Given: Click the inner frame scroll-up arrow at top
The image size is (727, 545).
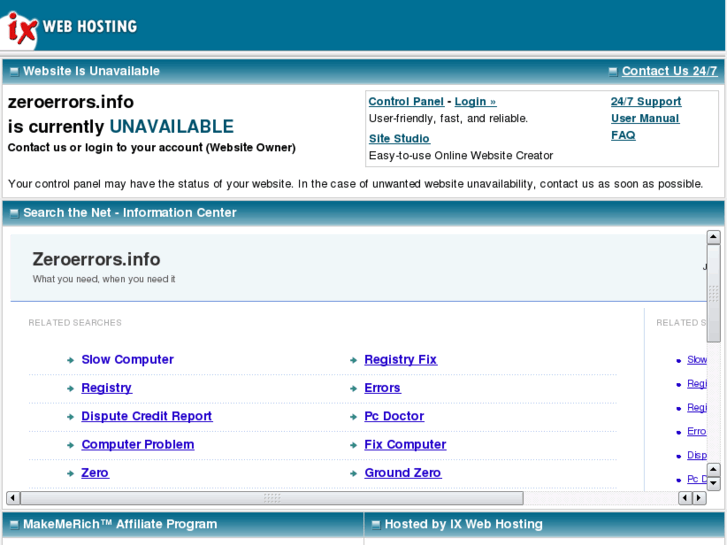Looking at the screenshot, I should click(713, 237).
